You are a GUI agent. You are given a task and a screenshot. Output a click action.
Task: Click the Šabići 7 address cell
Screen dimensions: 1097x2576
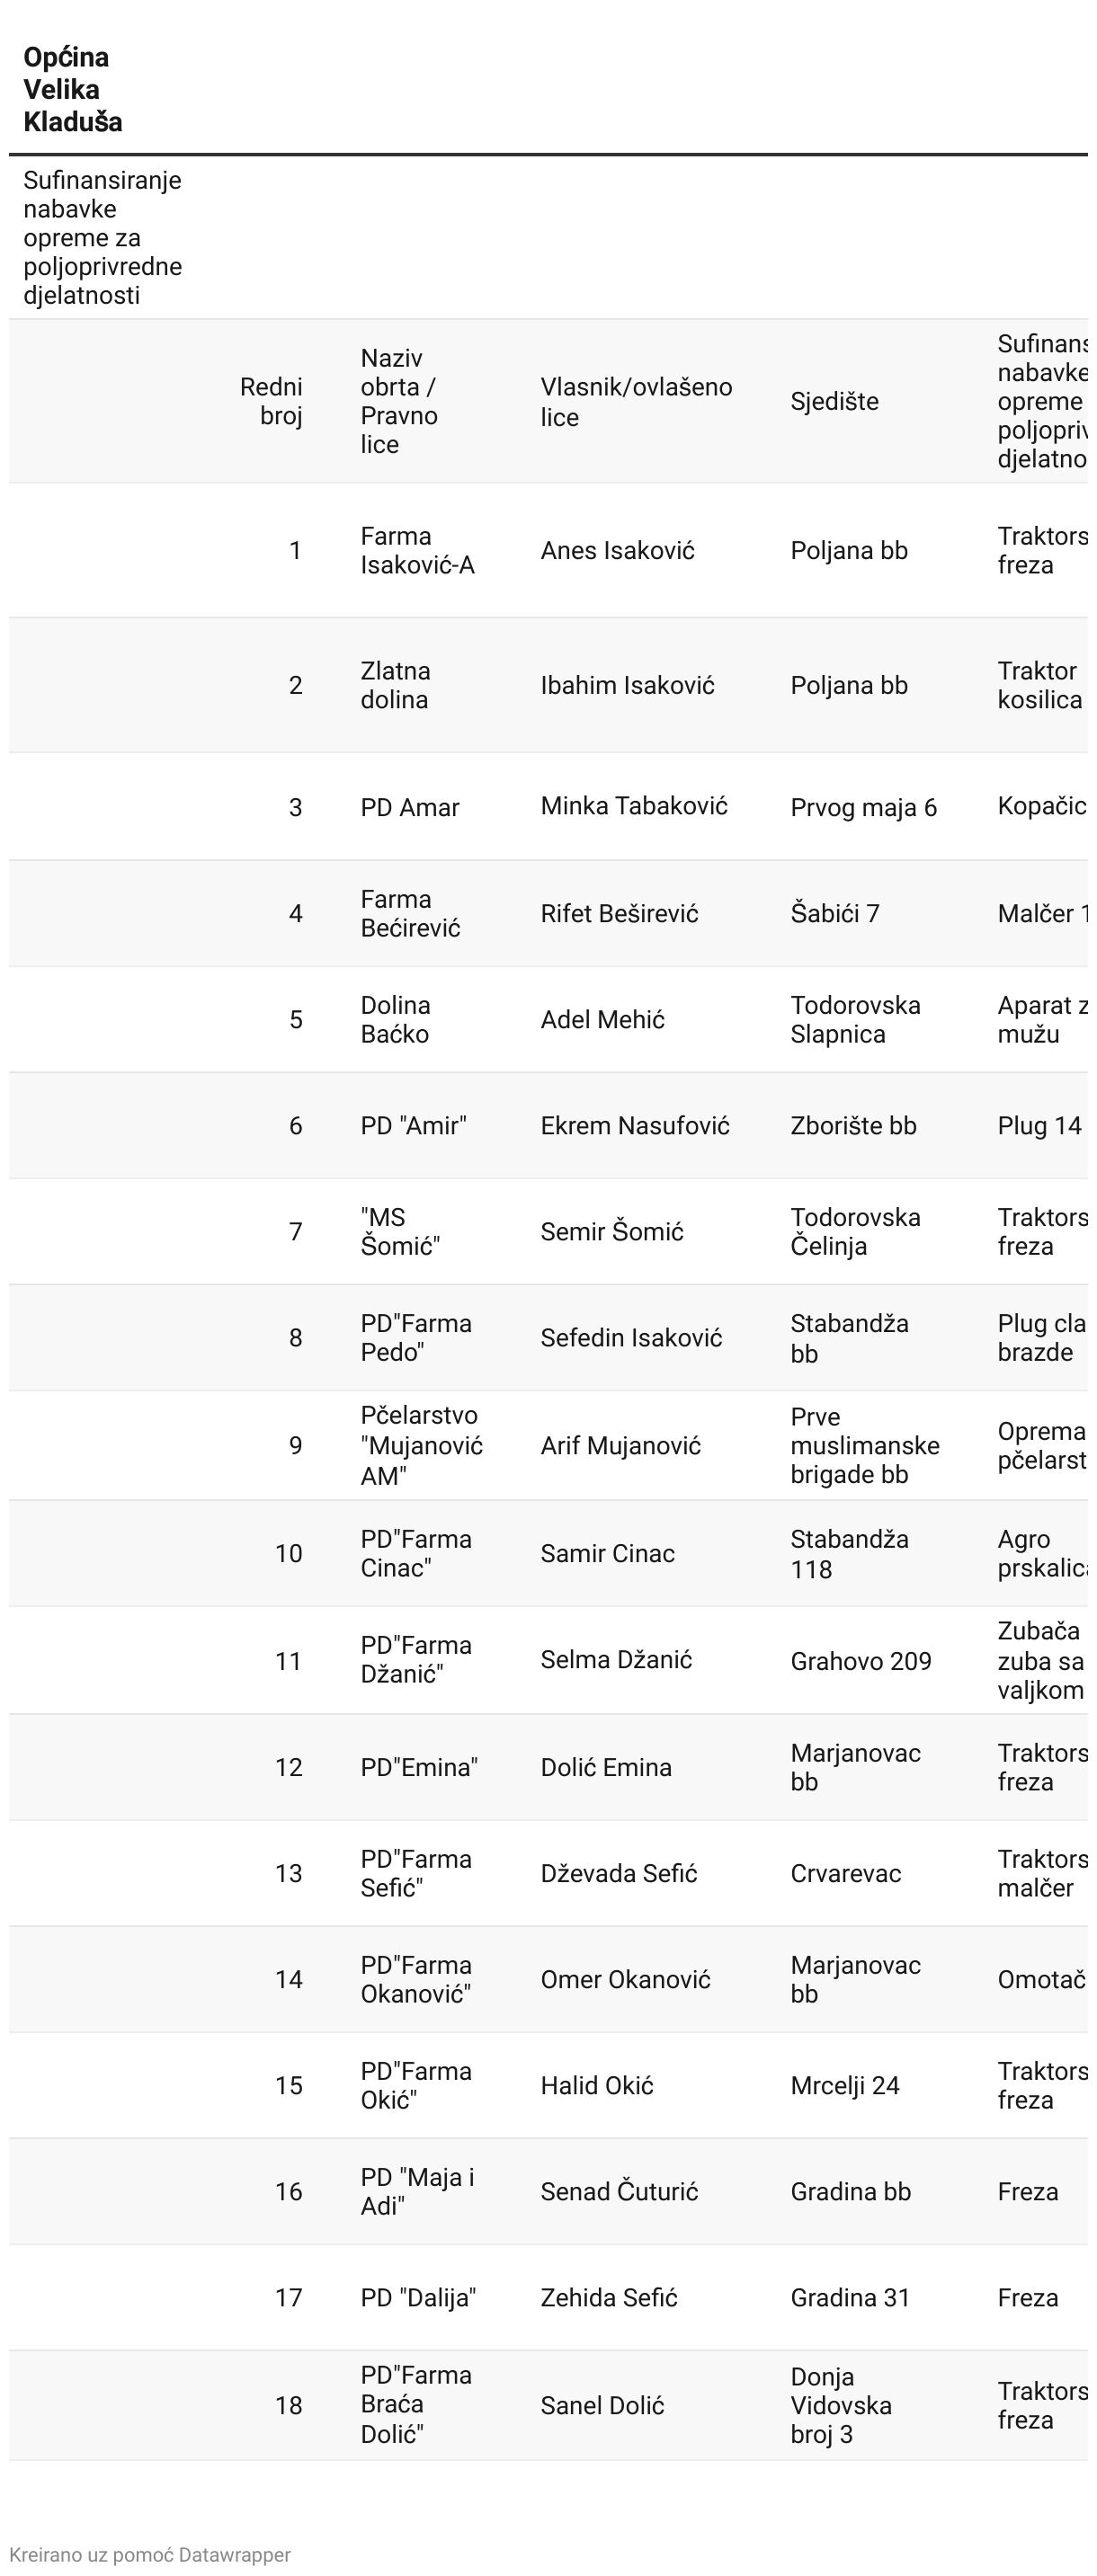click(835, 913)
